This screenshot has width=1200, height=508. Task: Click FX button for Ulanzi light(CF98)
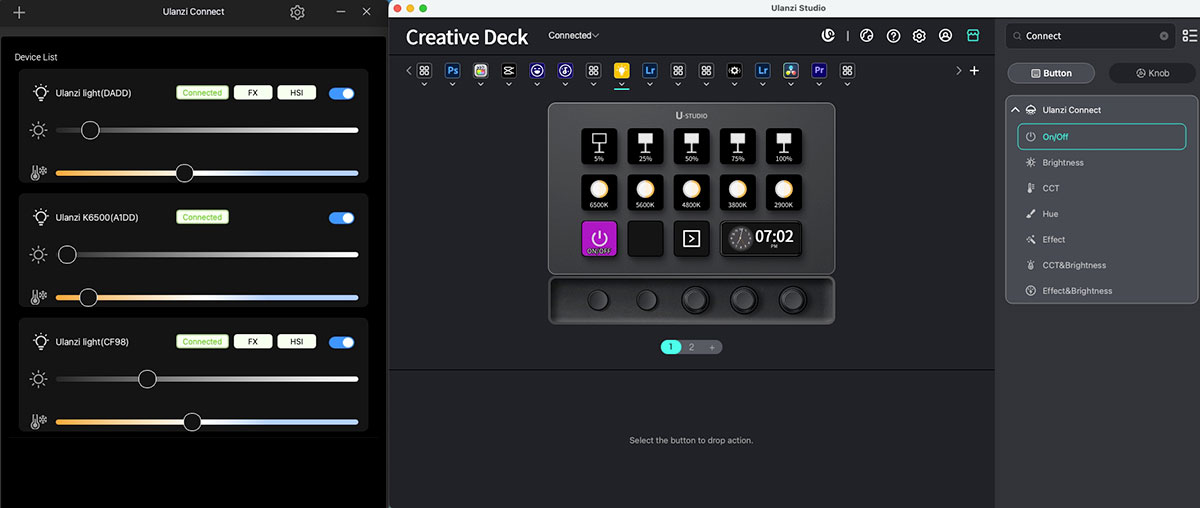tap(253, 342)
